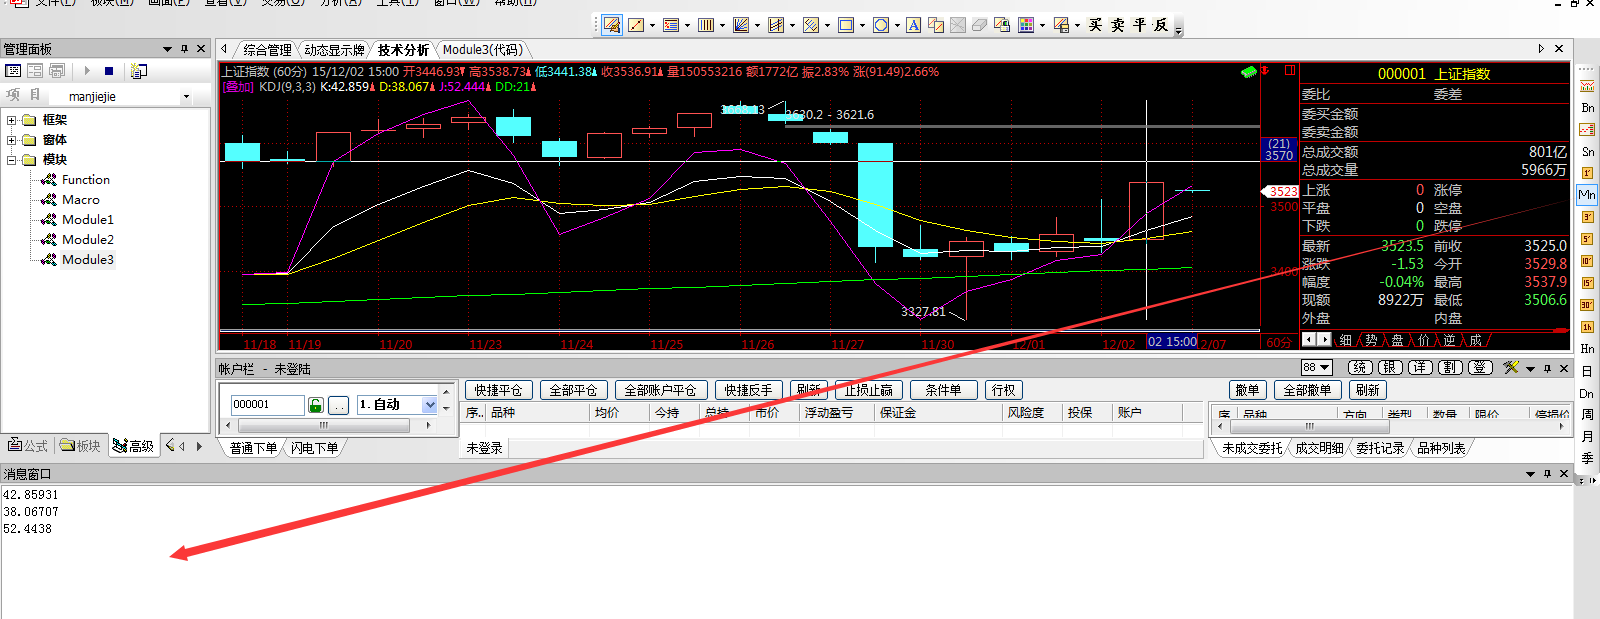
Task: Open the rectangle tool dropdown arrow
Action: click(x=862, y=25)
